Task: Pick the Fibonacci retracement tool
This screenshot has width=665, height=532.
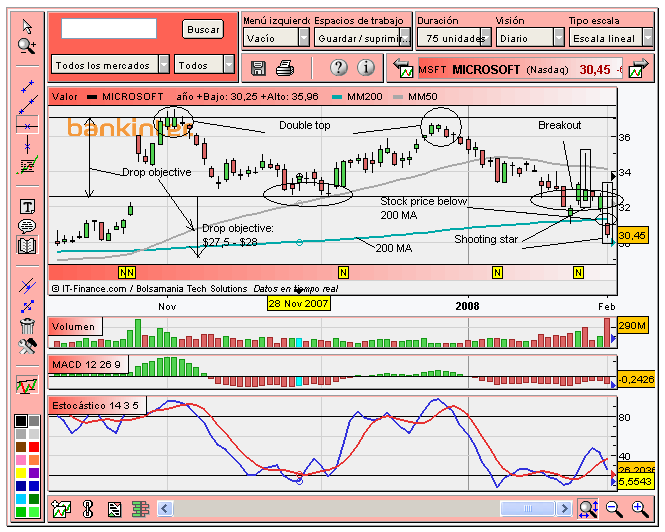Action: tap(27, 165)
